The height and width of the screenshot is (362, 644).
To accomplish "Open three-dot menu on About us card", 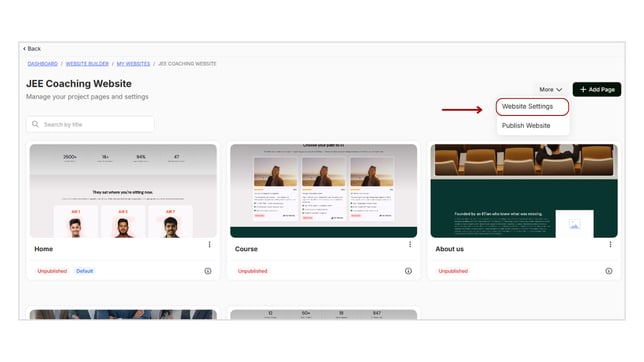I will (610, 244).
